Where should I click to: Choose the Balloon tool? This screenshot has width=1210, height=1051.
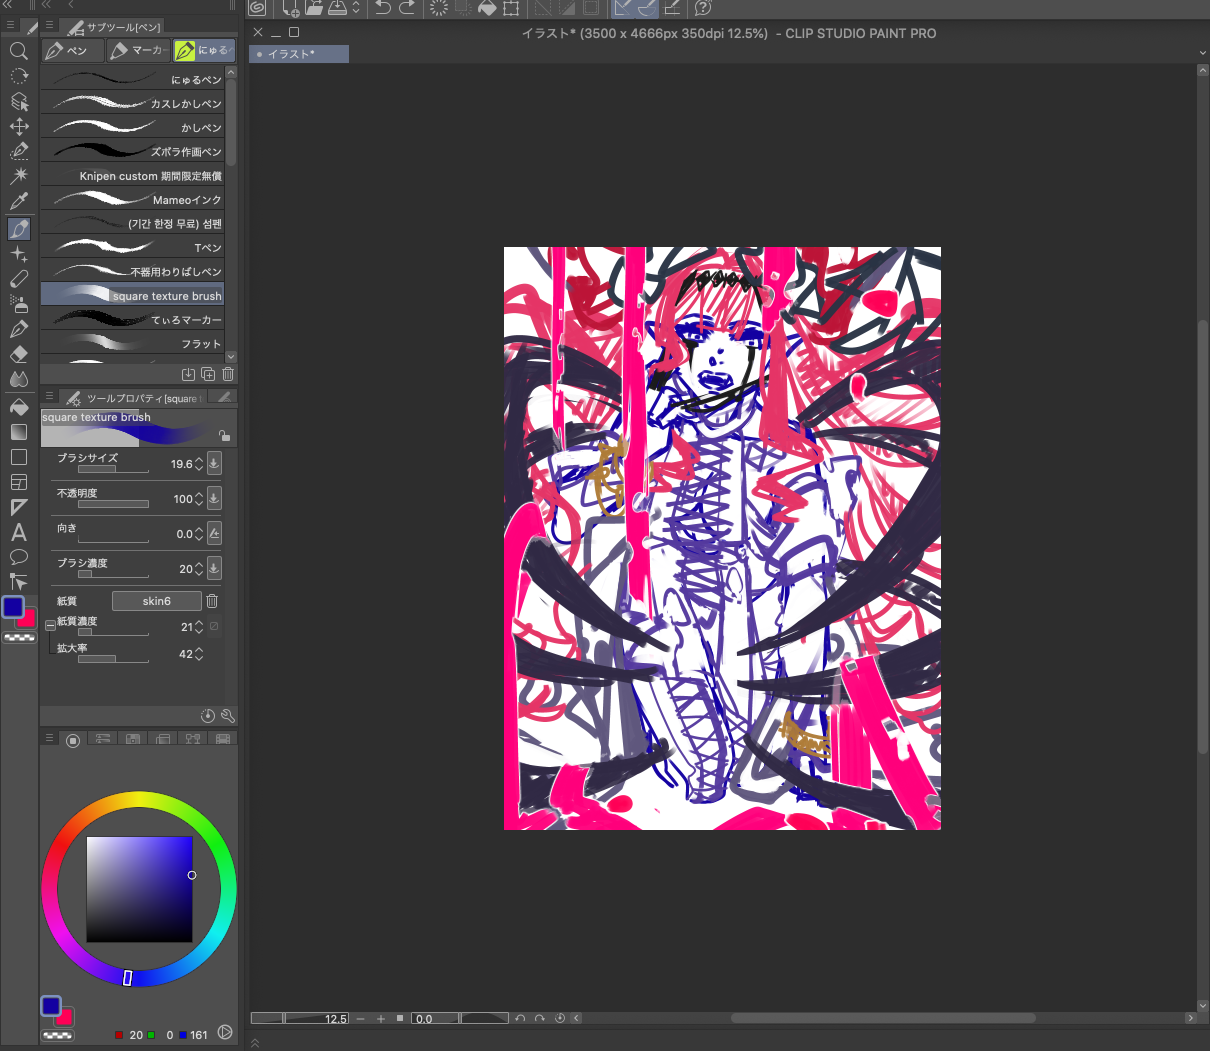coord(18,557)
